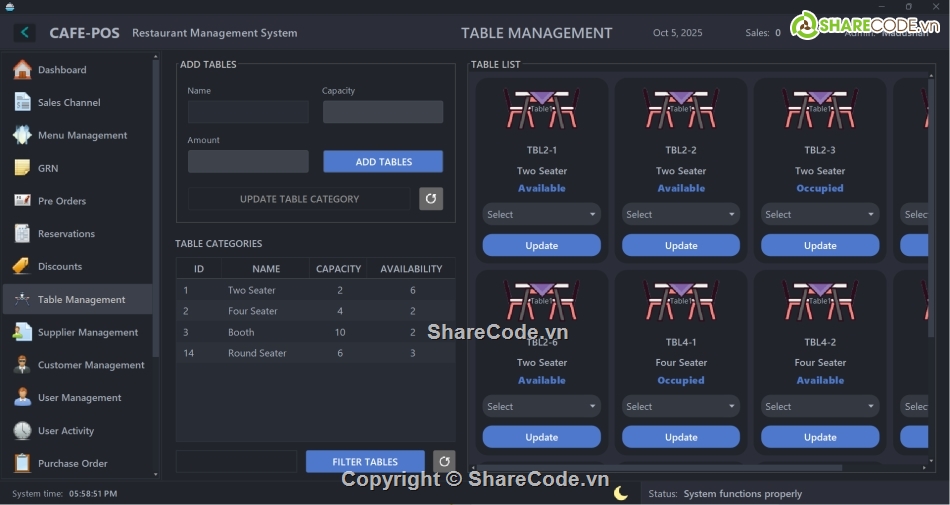
Task: Click the Discounts tag icon
Action: (x=22, y=266)
